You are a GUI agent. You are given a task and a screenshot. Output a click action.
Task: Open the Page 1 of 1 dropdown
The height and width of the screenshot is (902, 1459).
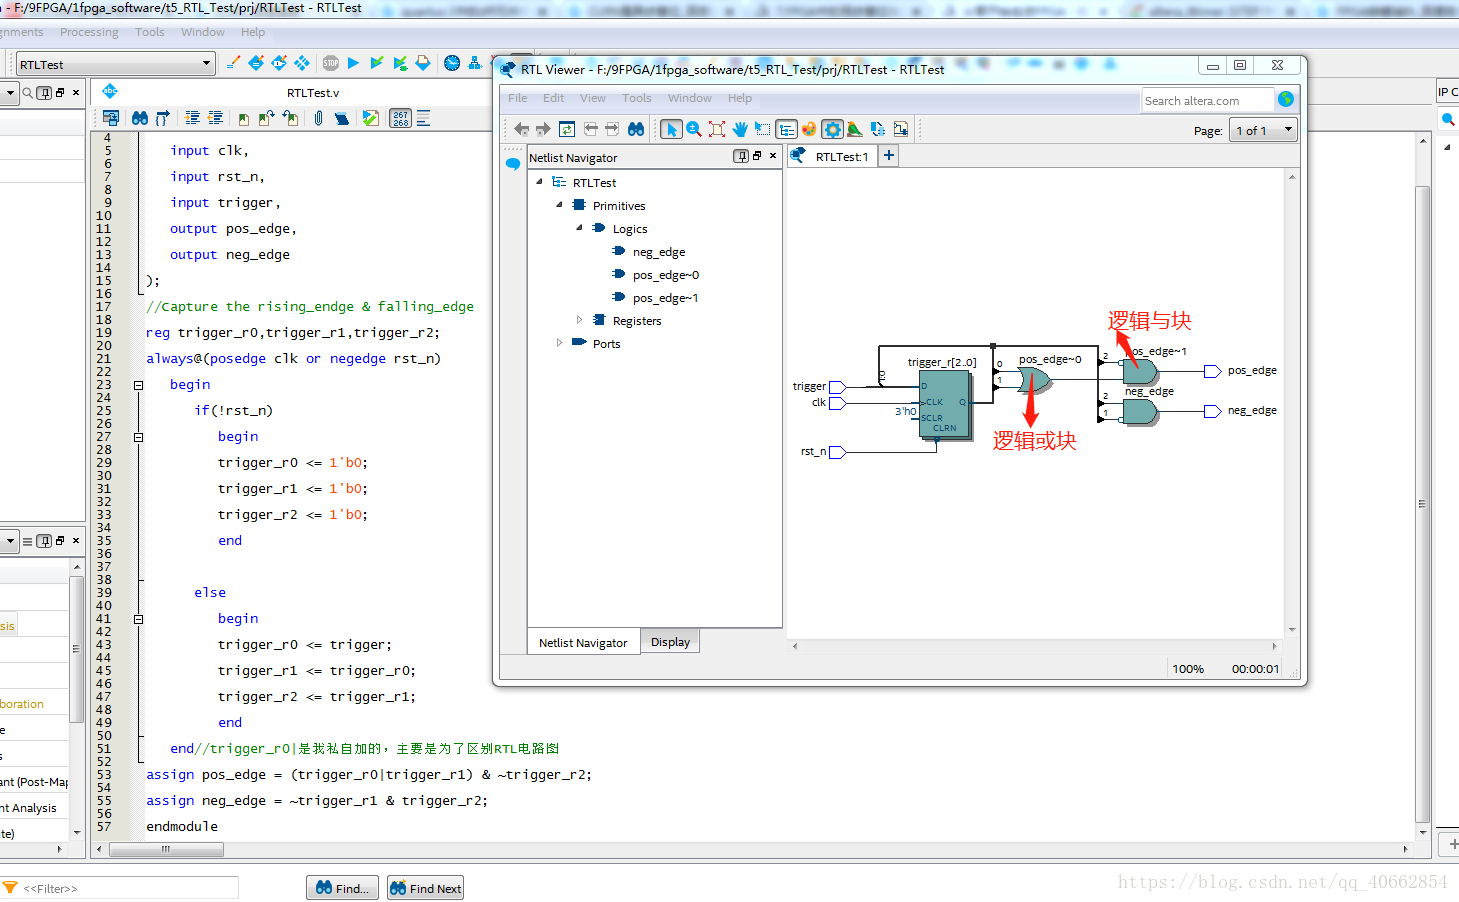click(x=1263, y=130)
